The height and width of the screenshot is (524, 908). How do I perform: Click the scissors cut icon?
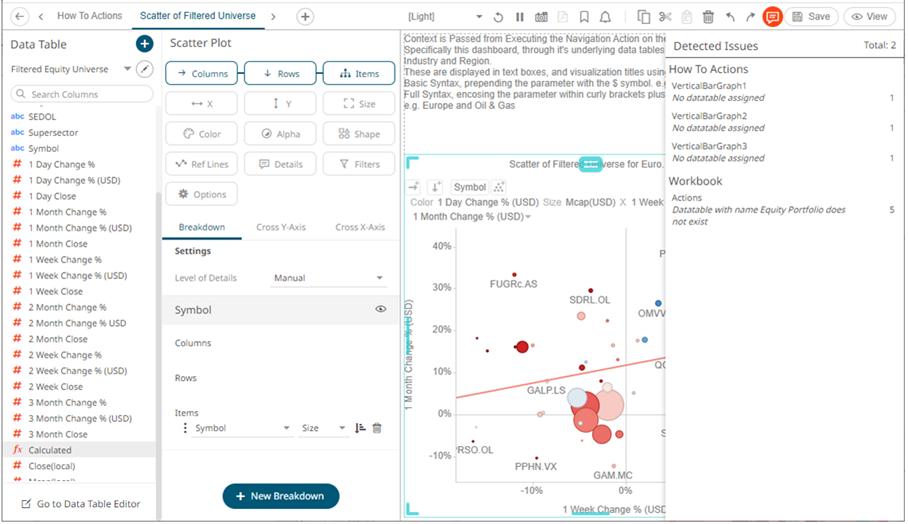(665, 17)
